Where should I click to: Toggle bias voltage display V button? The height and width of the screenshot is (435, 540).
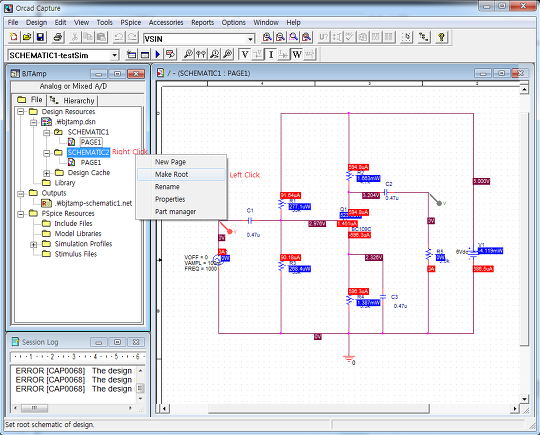click(x=245, y=54)
